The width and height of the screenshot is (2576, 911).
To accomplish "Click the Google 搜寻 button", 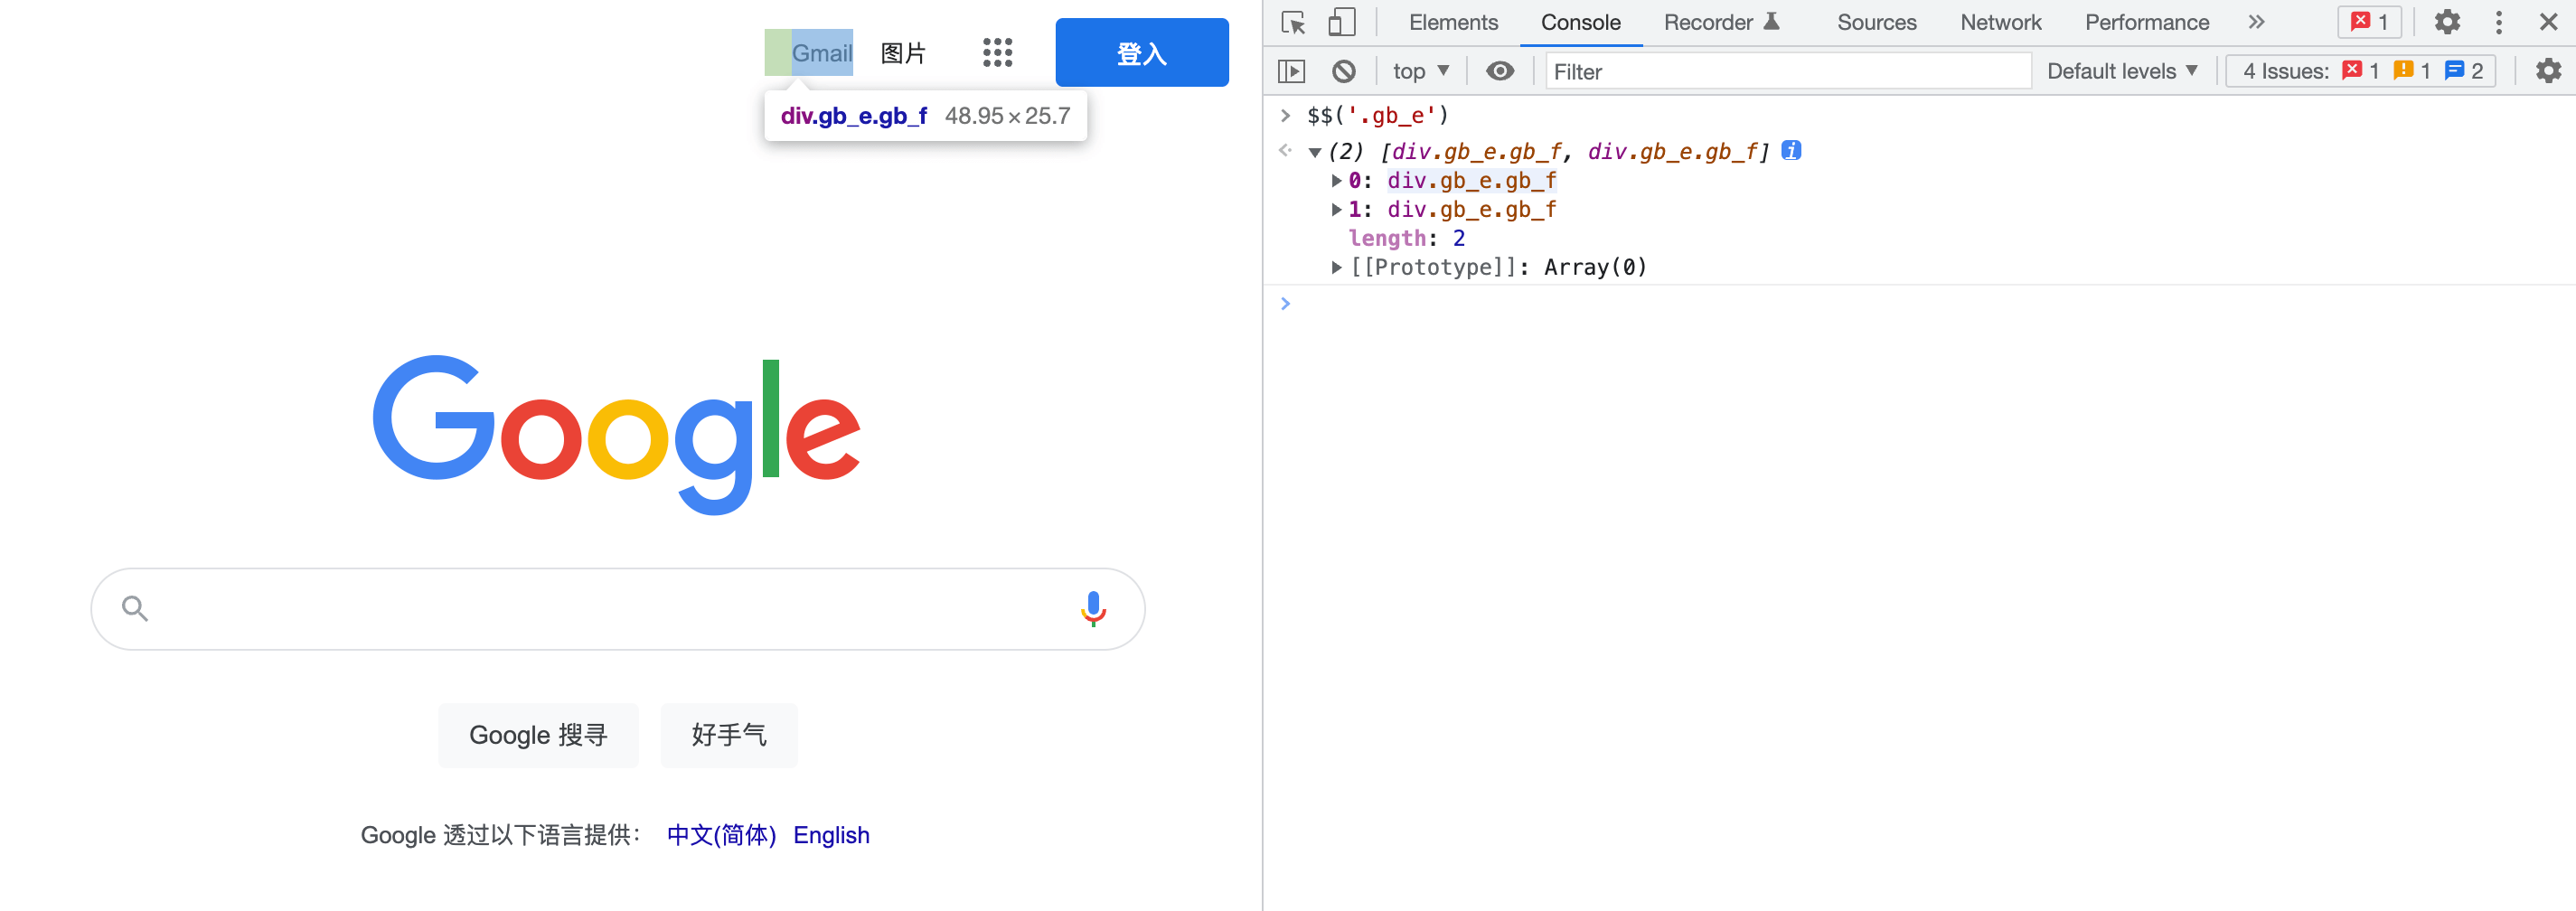I will pos(538,735).
